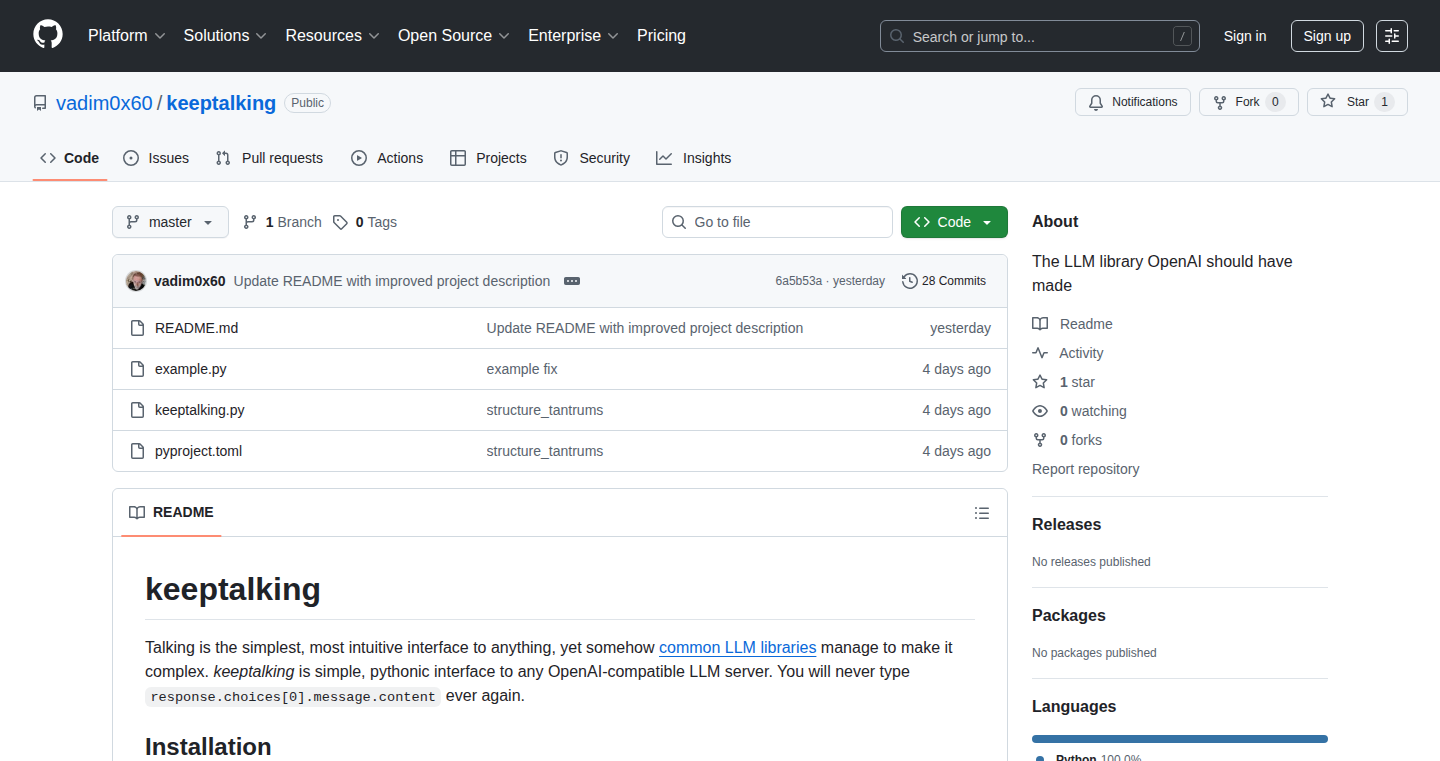Open vadim0x60 avatar in commit row

136,281
